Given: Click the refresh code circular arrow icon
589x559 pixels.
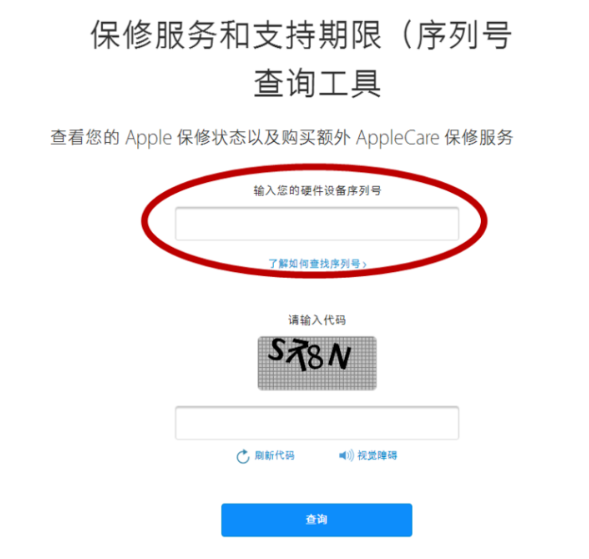Looking at the screenshot, I should 243,456.
